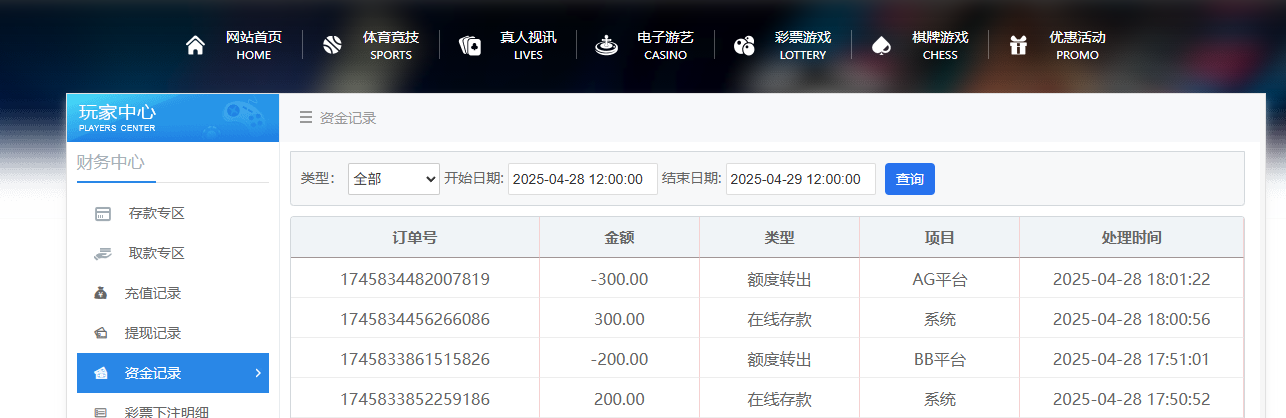Click the -200.00 amount cell
The width and height of the screenshot is (1286, 418).
[619, 359]
